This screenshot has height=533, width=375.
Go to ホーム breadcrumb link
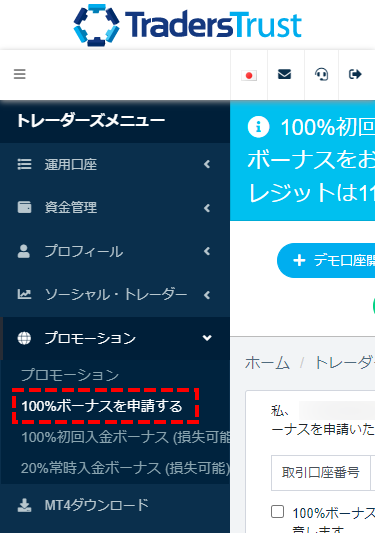pyautogui.click(x=268, y=363)
